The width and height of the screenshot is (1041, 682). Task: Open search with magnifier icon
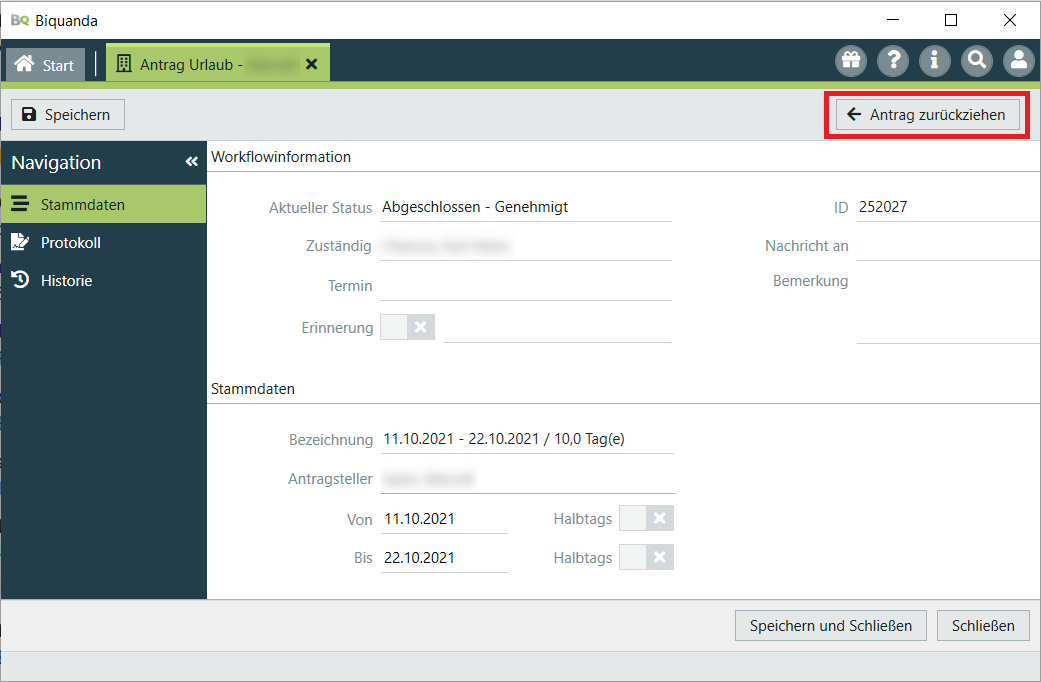977,61
